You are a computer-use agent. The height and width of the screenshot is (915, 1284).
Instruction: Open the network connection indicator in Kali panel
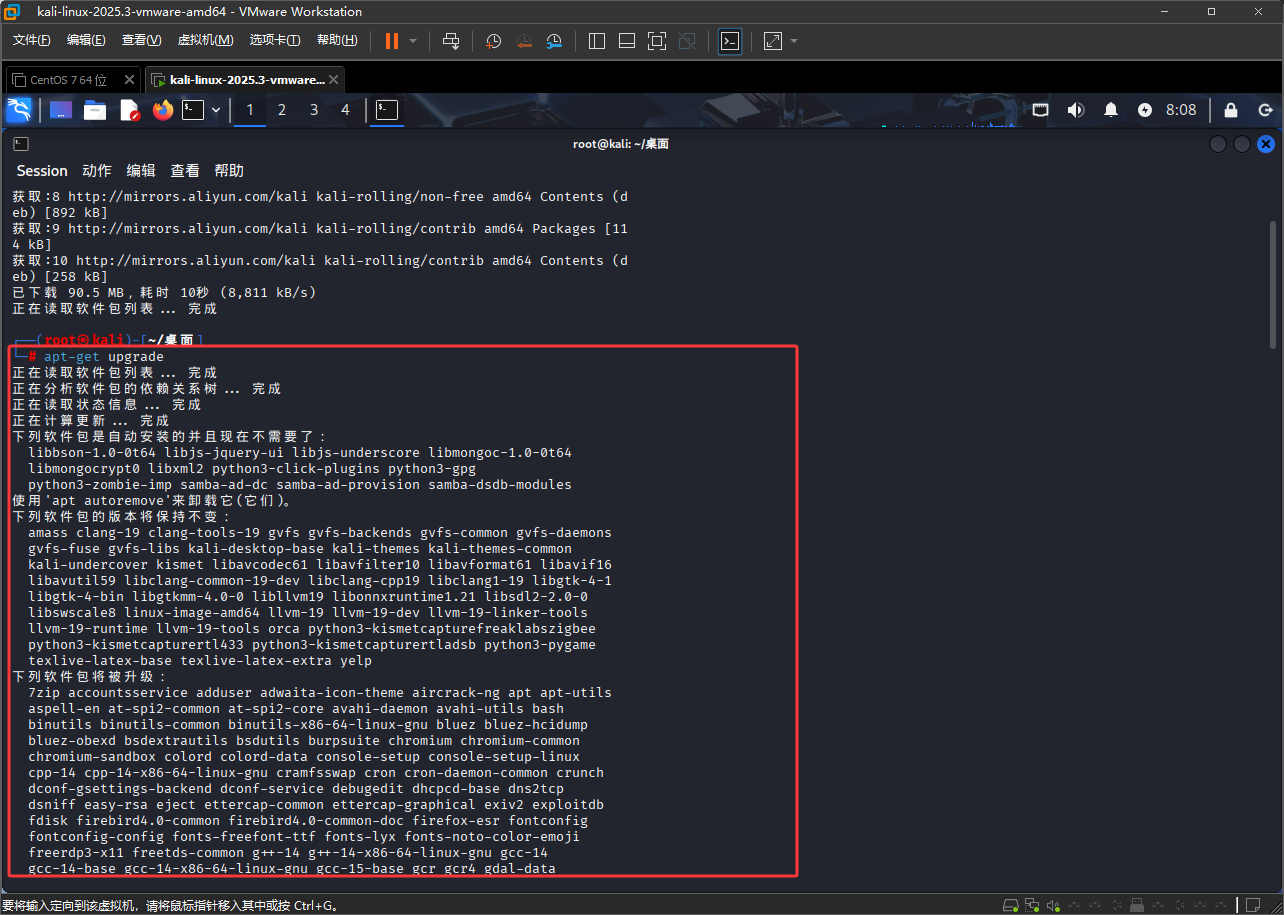coord(1040,110)
